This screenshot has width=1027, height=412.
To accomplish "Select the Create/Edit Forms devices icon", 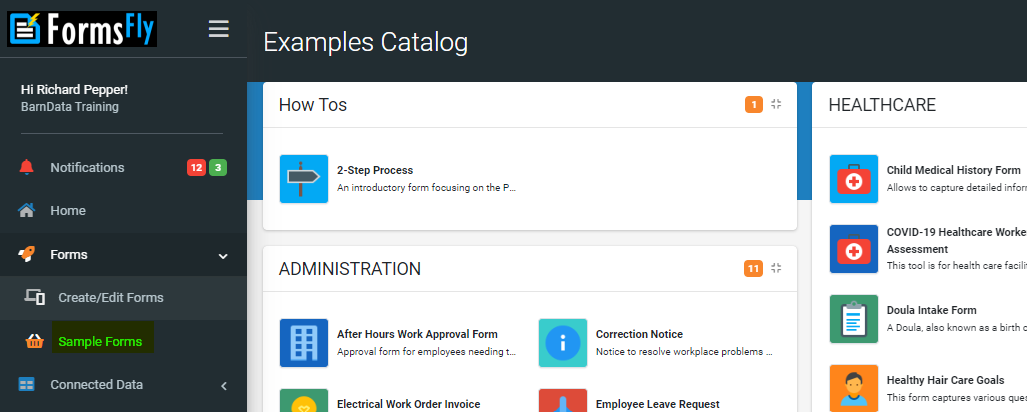I will [x=35, y=297].
